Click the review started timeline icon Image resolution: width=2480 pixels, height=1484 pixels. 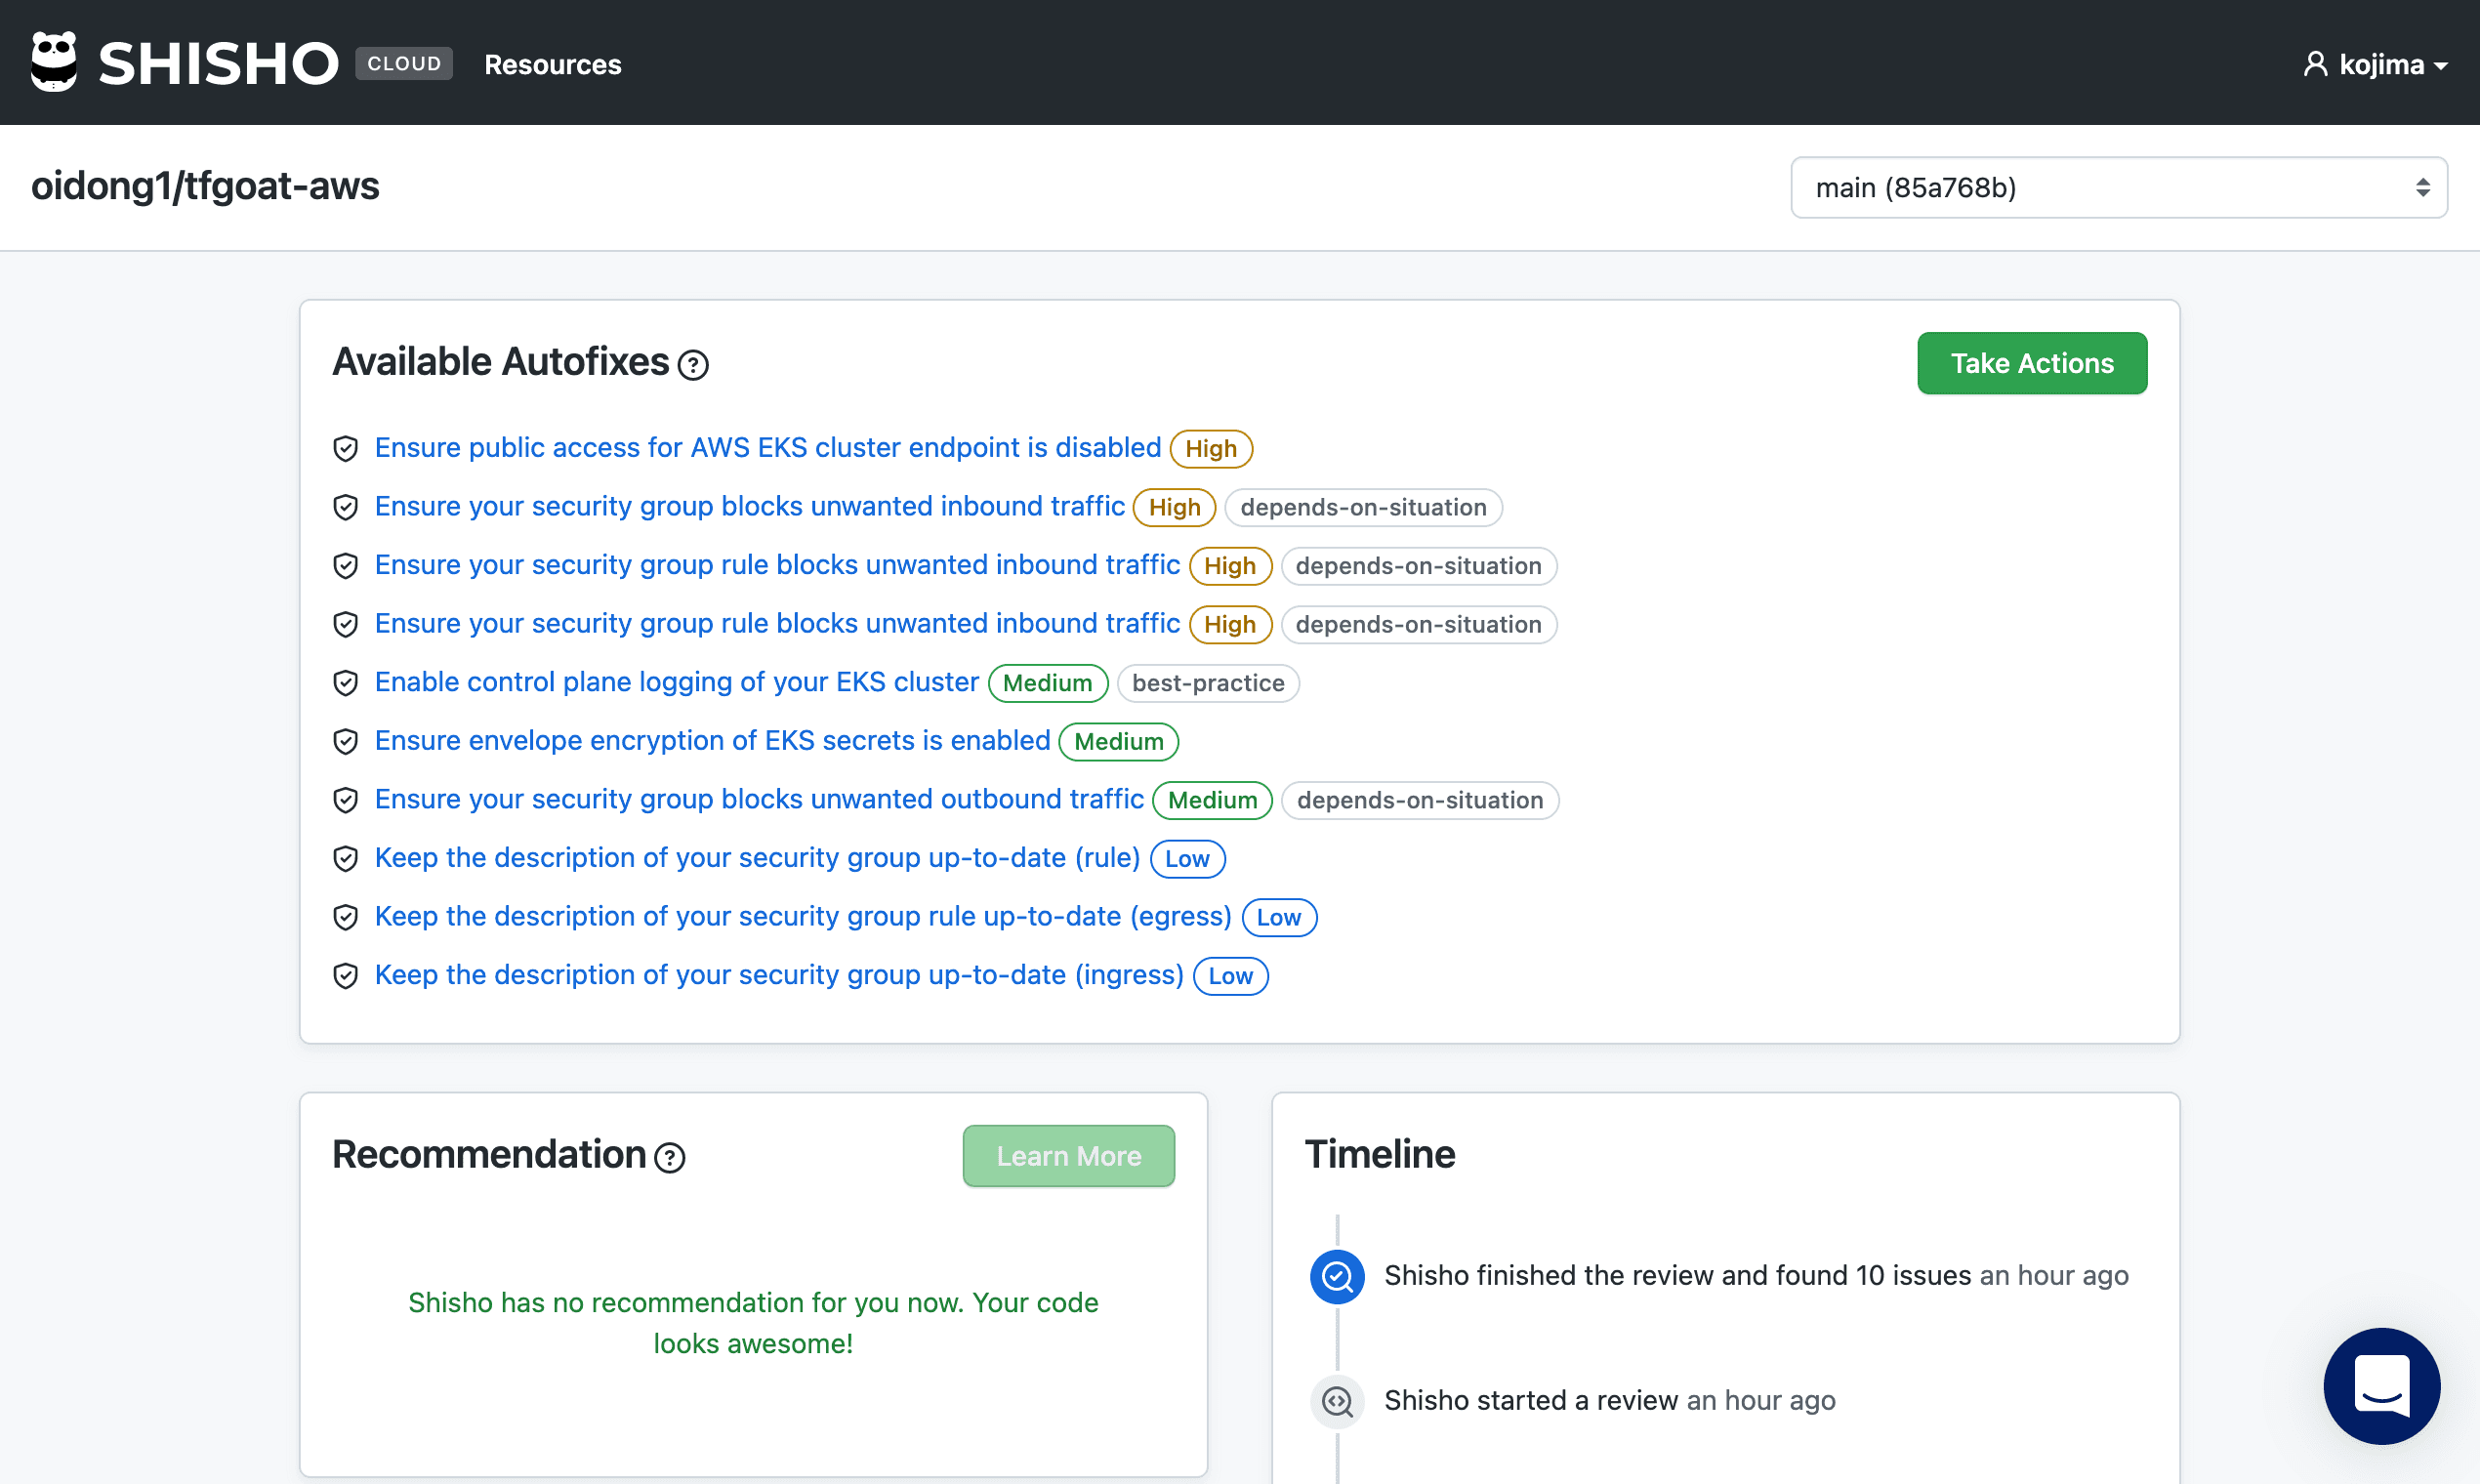pos(1337,1401)
